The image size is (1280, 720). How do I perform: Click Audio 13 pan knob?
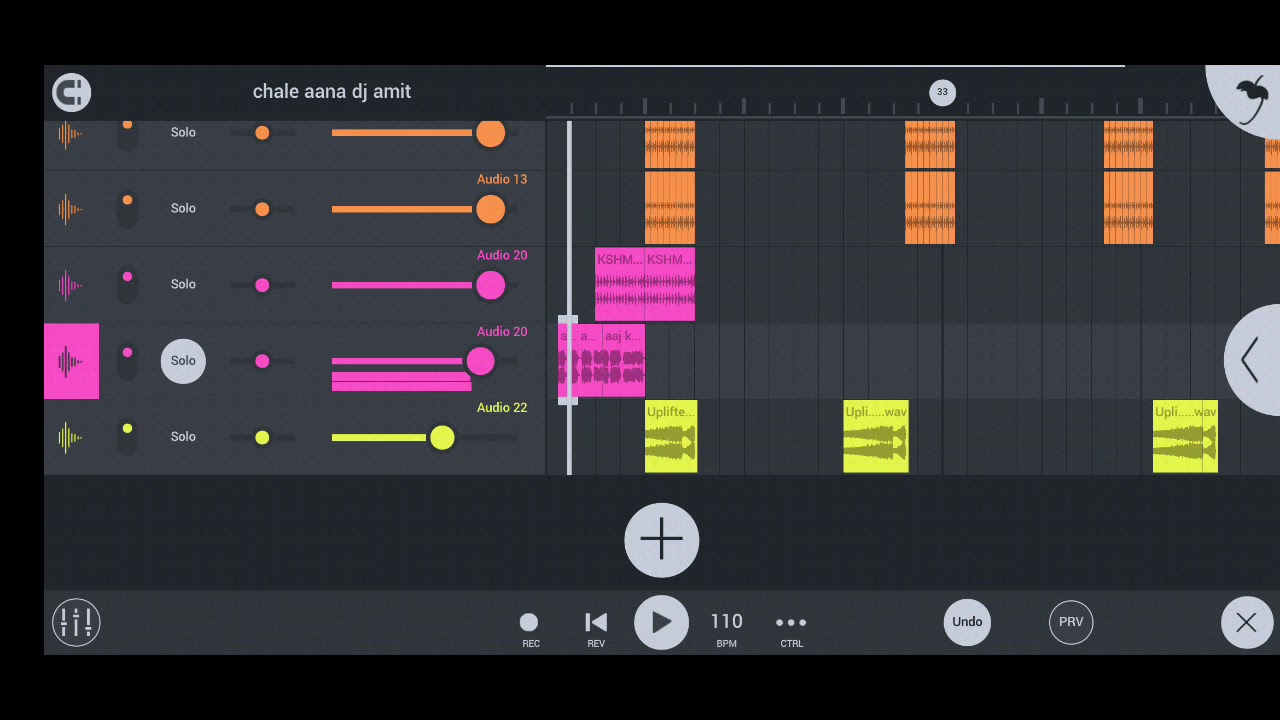click(262, 209)
